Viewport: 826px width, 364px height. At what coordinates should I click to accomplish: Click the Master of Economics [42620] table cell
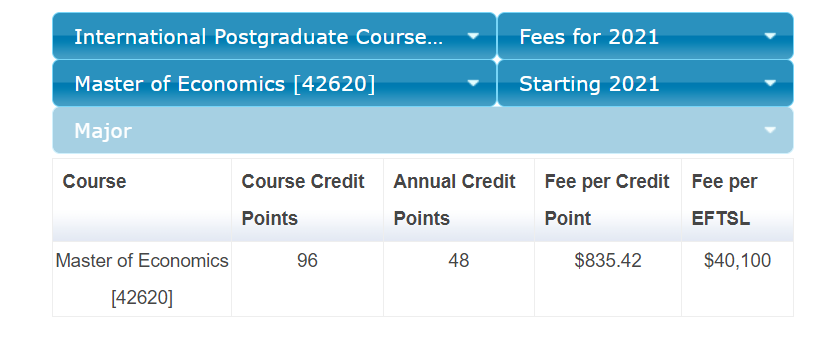click(142, 279)
